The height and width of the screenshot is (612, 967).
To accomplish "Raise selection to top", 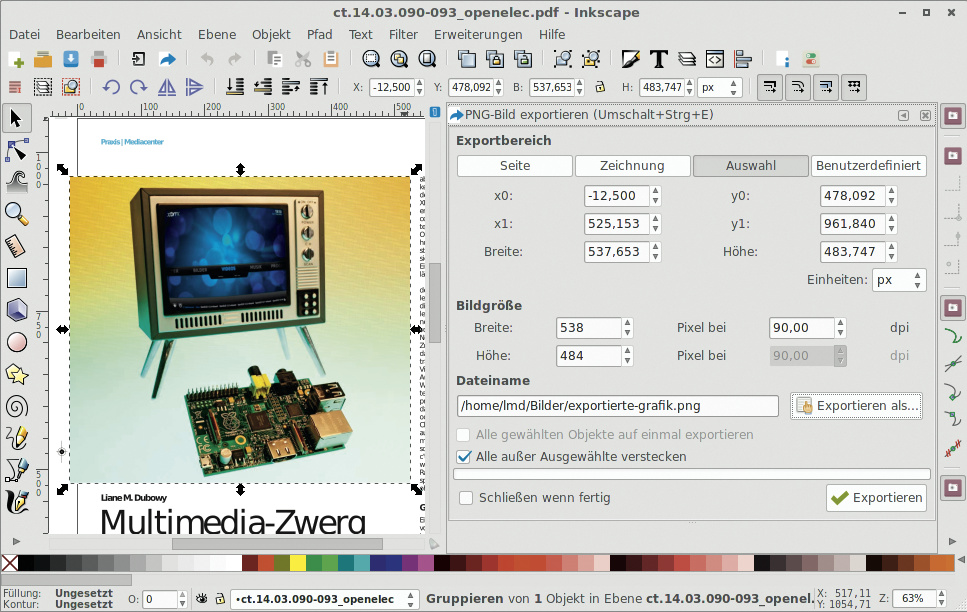I will [319, 87].
